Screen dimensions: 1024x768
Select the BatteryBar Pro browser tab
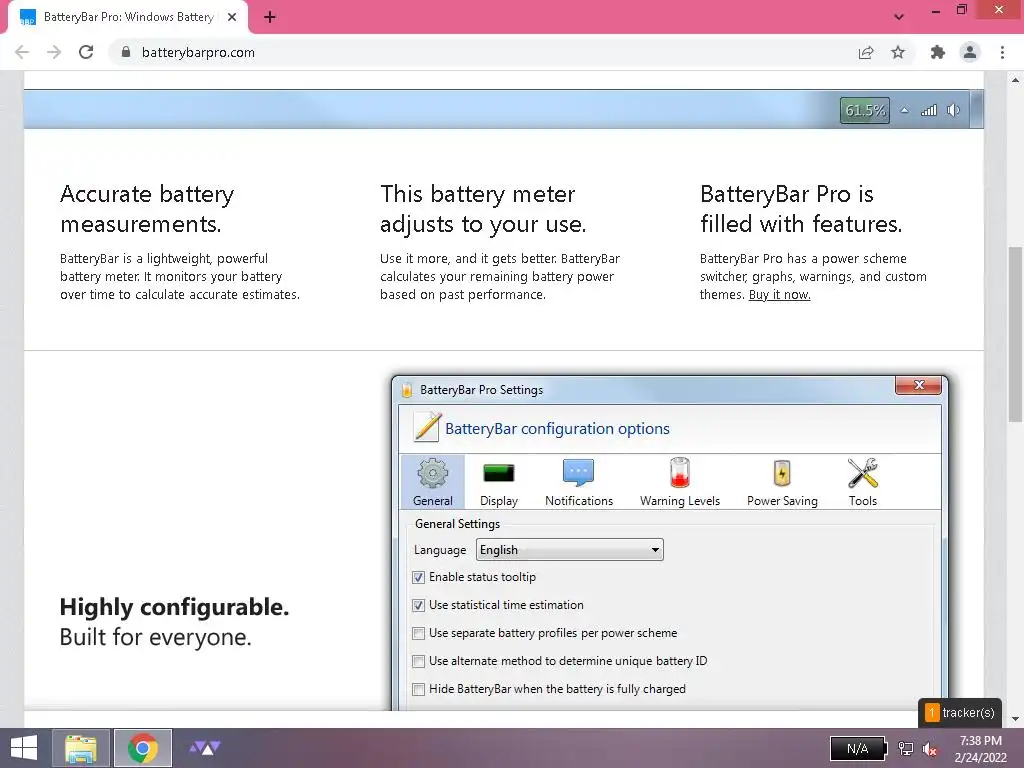click(128, 17)
